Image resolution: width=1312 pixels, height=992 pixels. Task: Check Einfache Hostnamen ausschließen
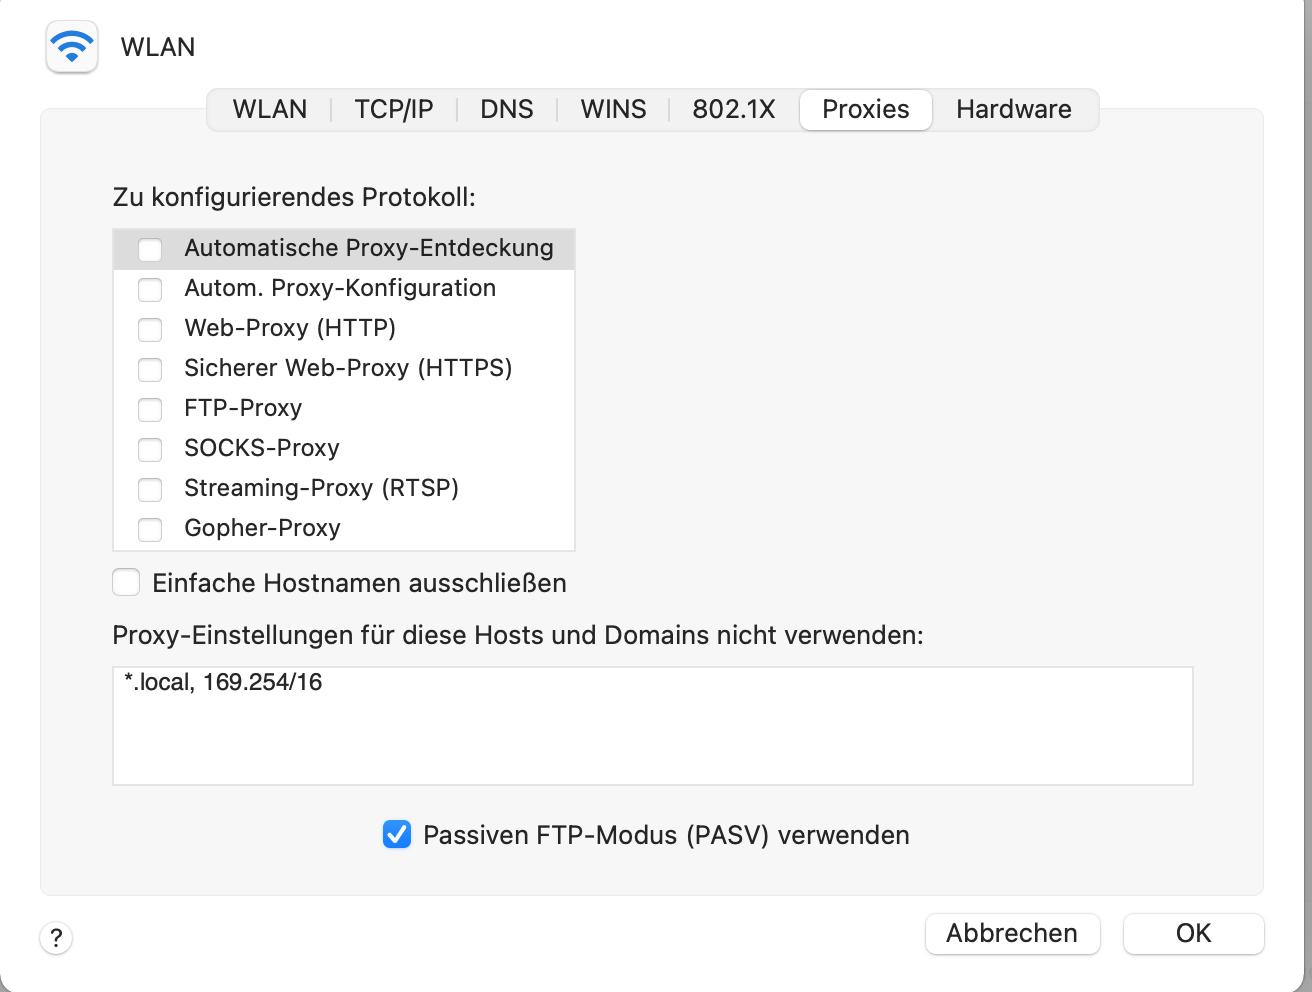point(126,582)
